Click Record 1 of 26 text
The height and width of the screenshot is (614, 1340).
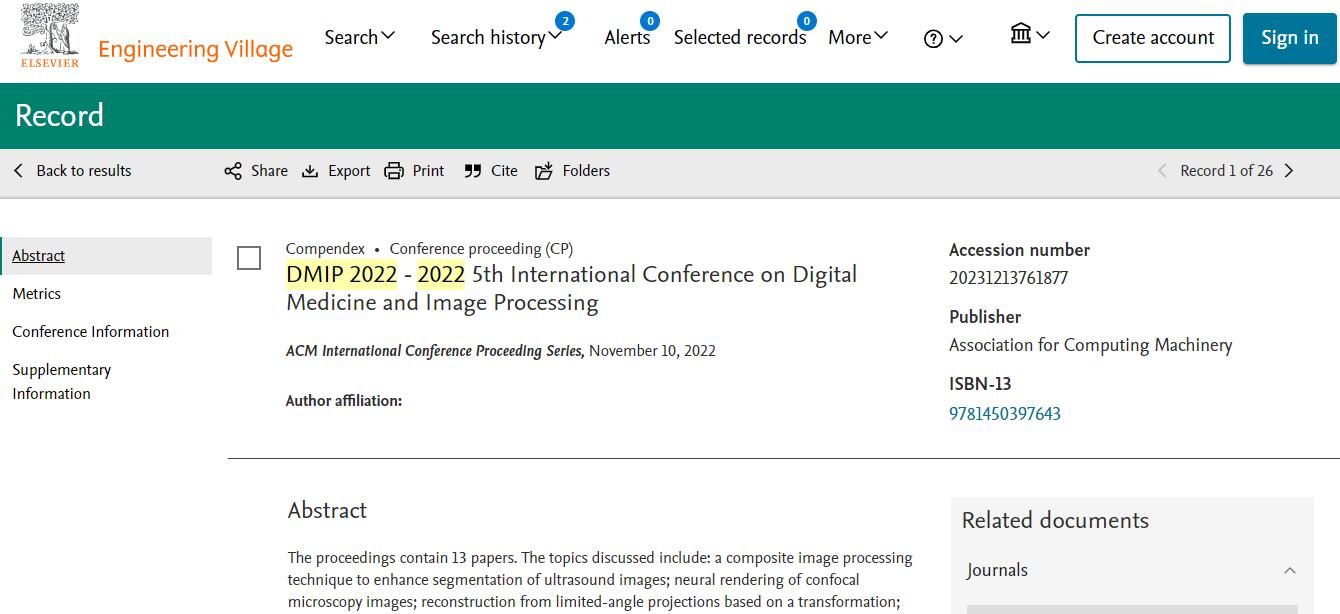point(1226,171)
